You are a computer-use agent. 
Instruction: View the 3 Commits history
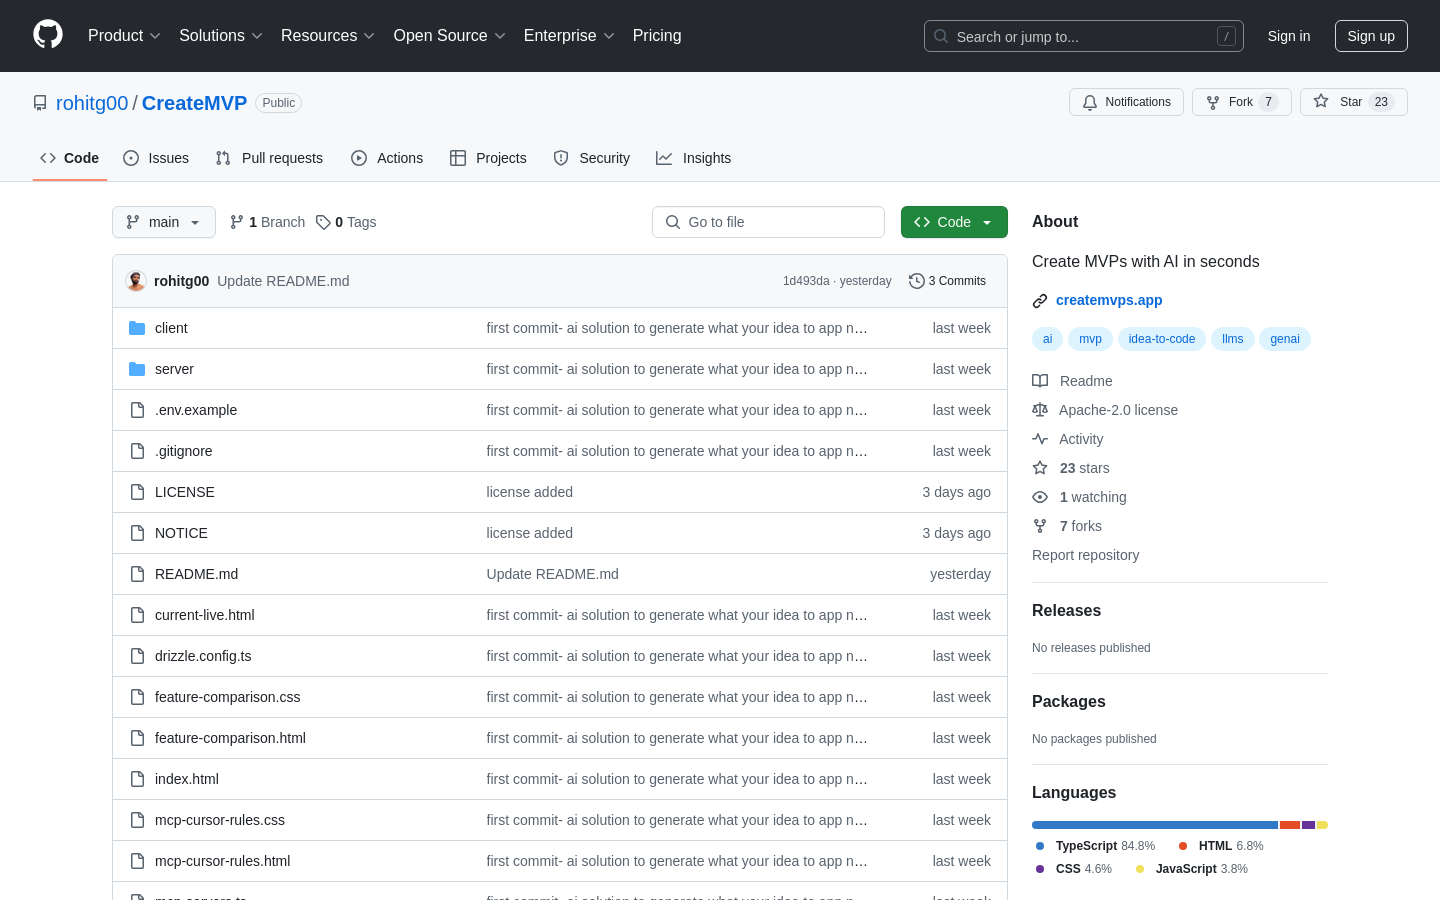(947, 281)
